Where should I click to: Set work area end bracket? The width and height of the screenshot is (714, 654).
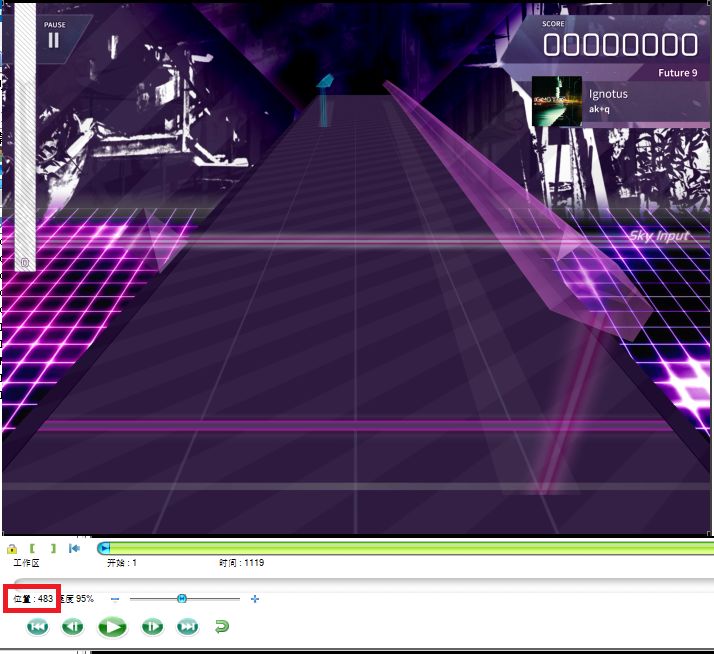(52, 548)
